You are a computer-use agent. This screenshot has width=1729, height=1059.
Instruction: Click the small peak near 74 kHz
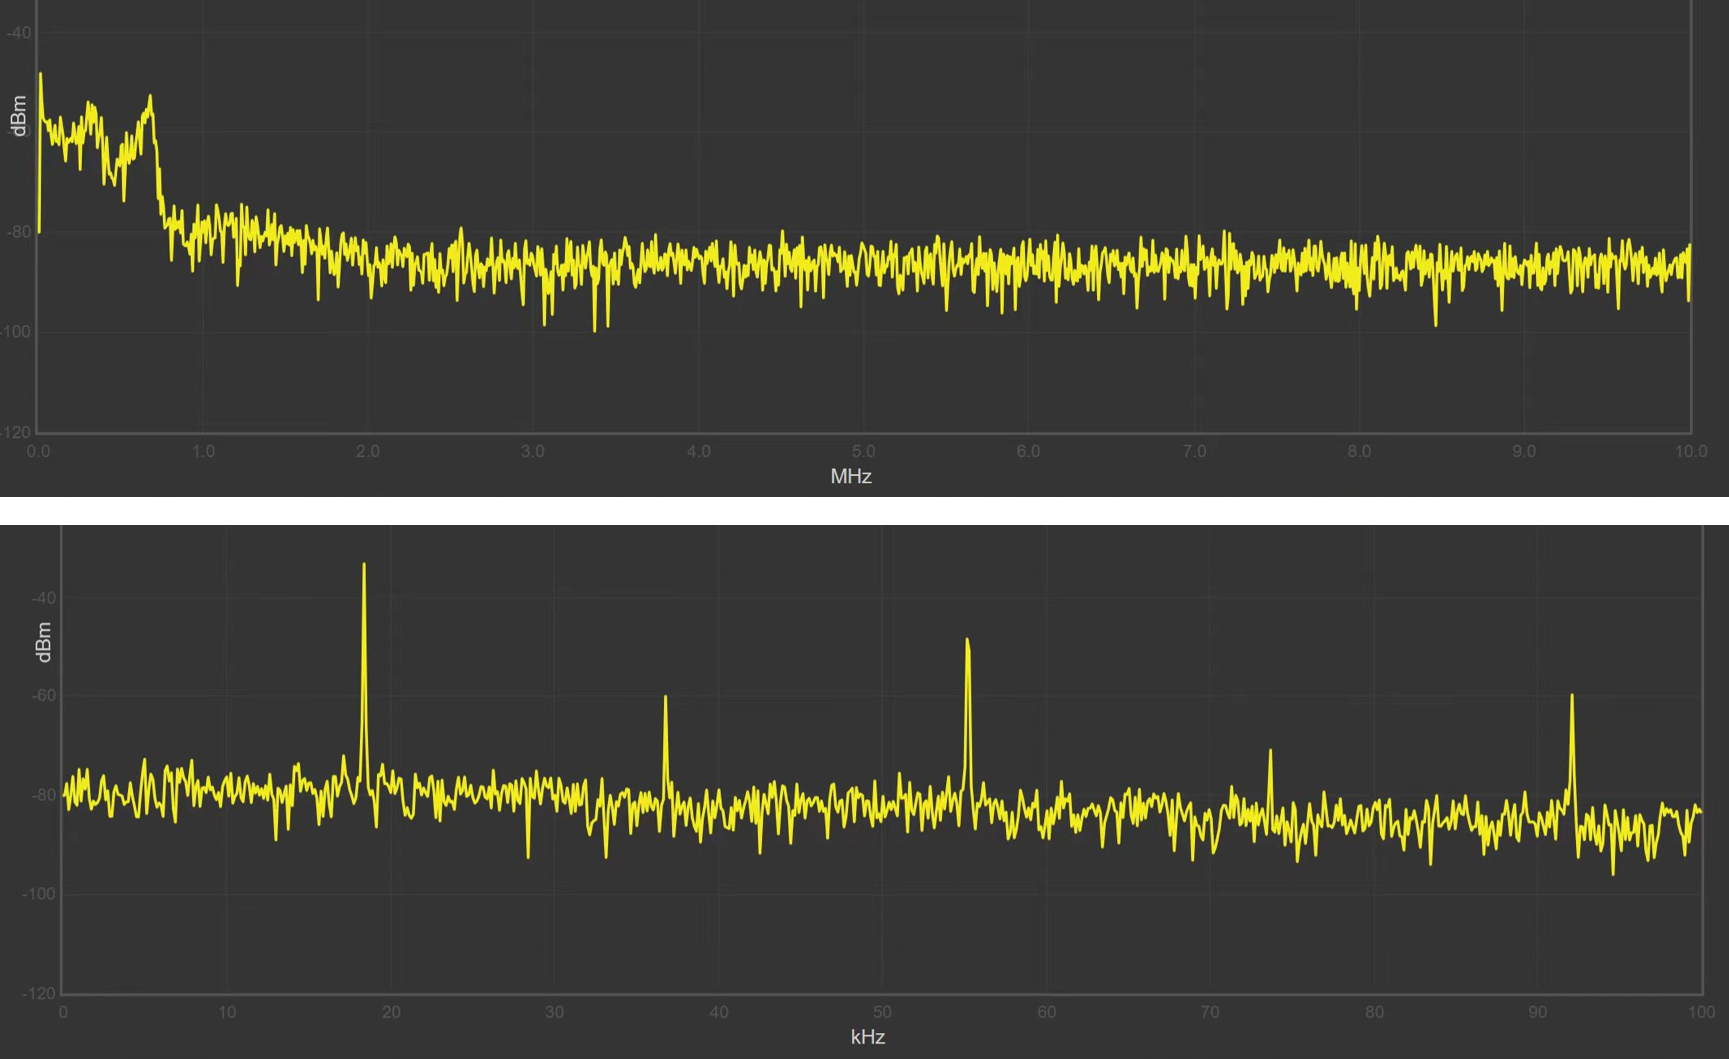pos(1270,753)
